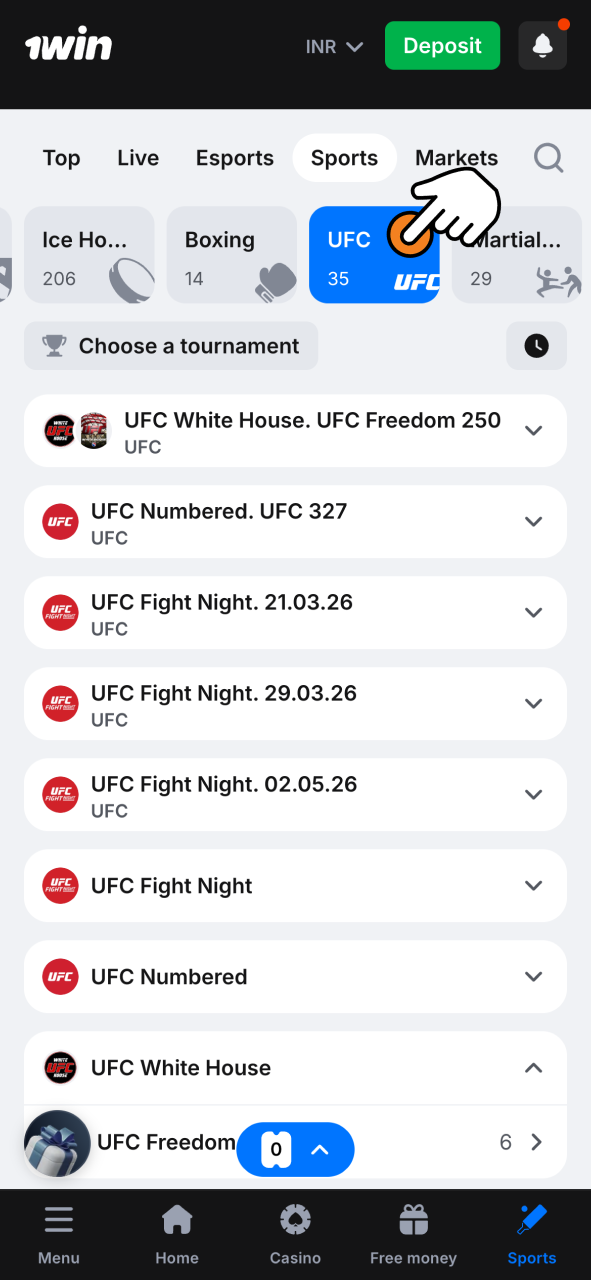Click the trophy icon next to Choose a tournament

coord(55,345)
